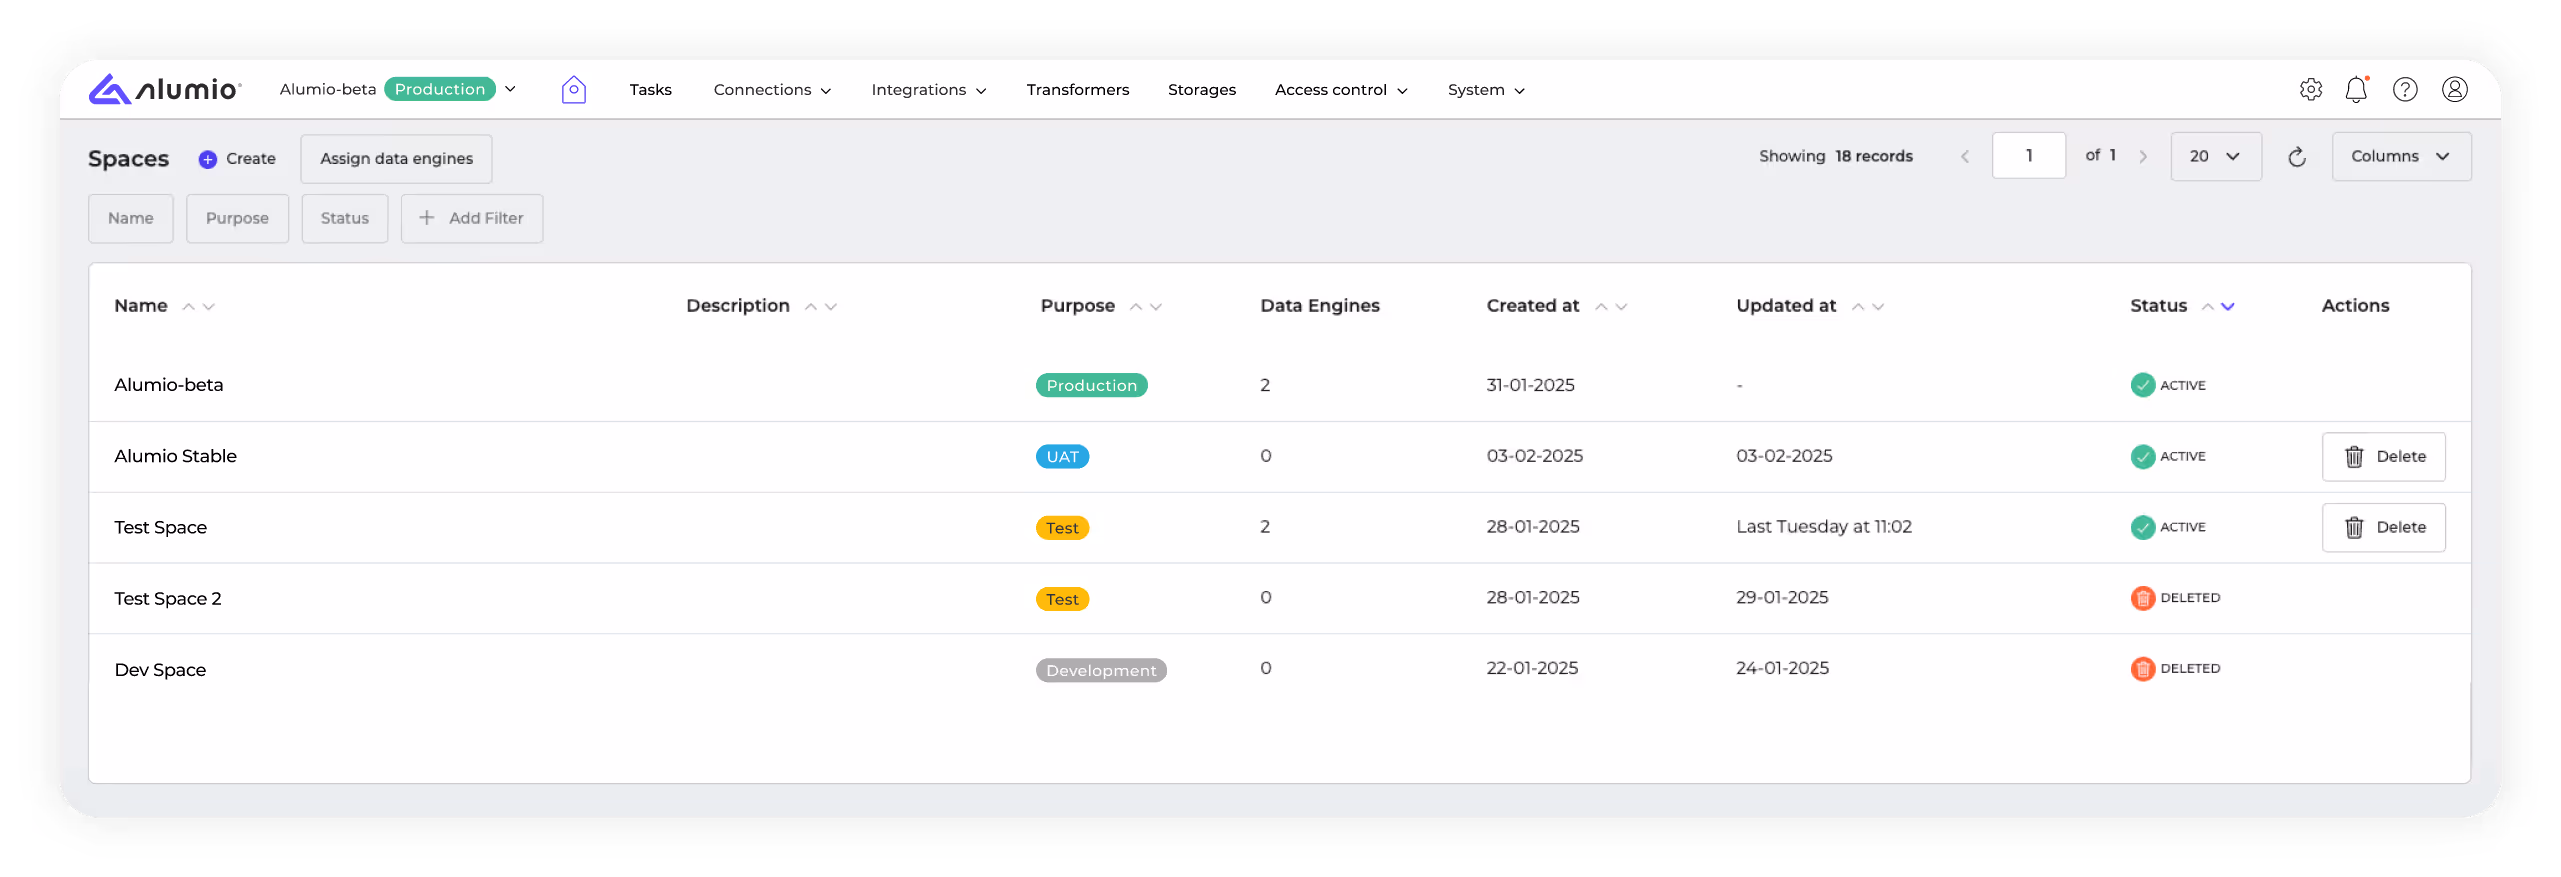Sort Status column descending
Screen dimensions: 2561x877
(x=2228, y=307)
